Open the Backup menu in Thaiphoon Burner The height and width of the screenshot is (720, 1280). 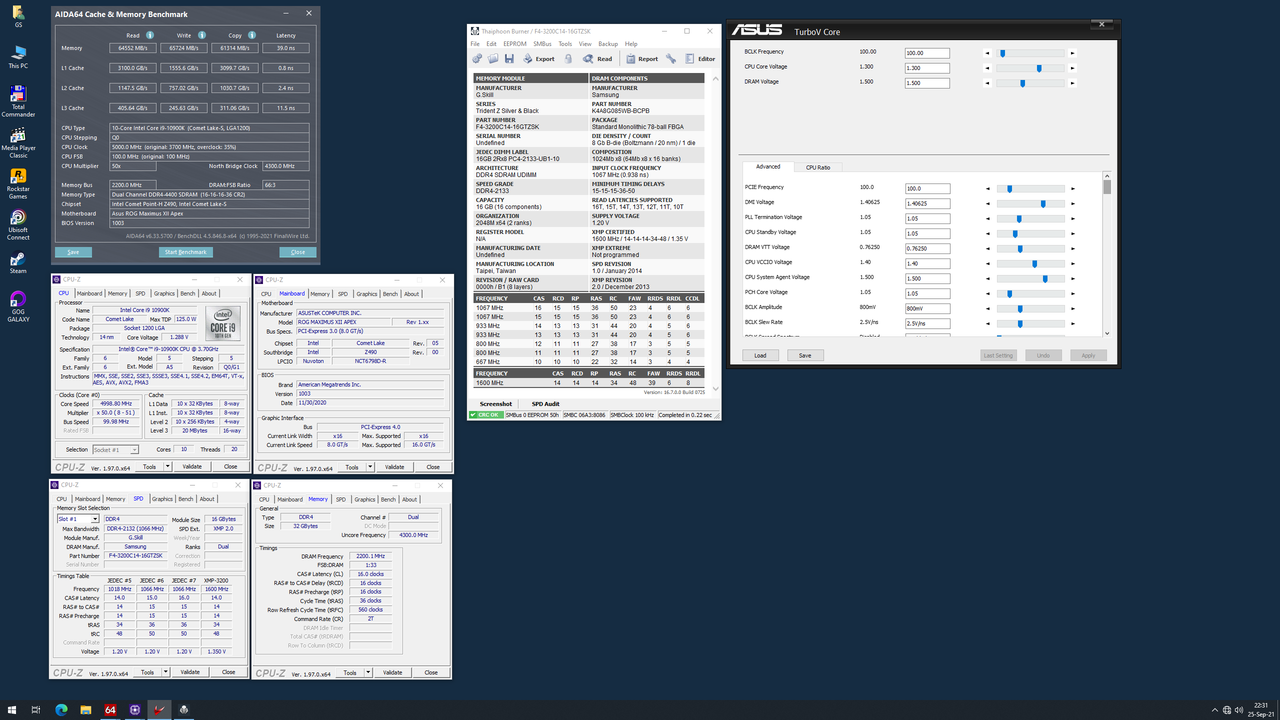click(608, 44)
